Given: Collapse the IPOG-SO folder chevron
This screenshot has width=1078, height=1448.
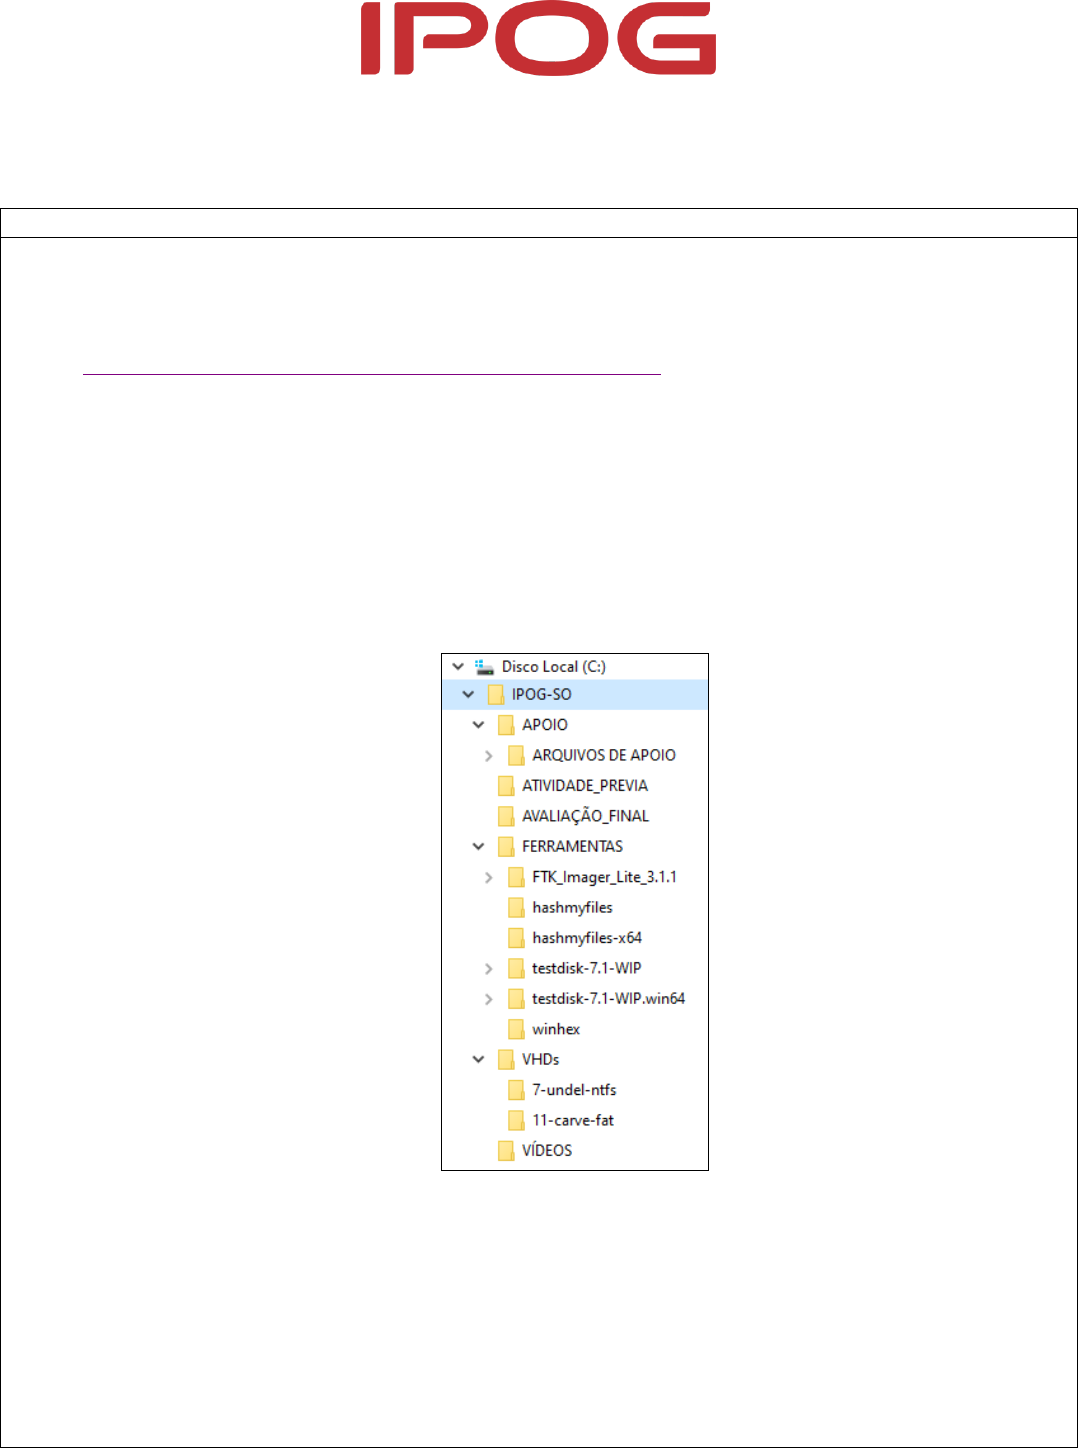Looking at the screenshot, I should [468, 694].
